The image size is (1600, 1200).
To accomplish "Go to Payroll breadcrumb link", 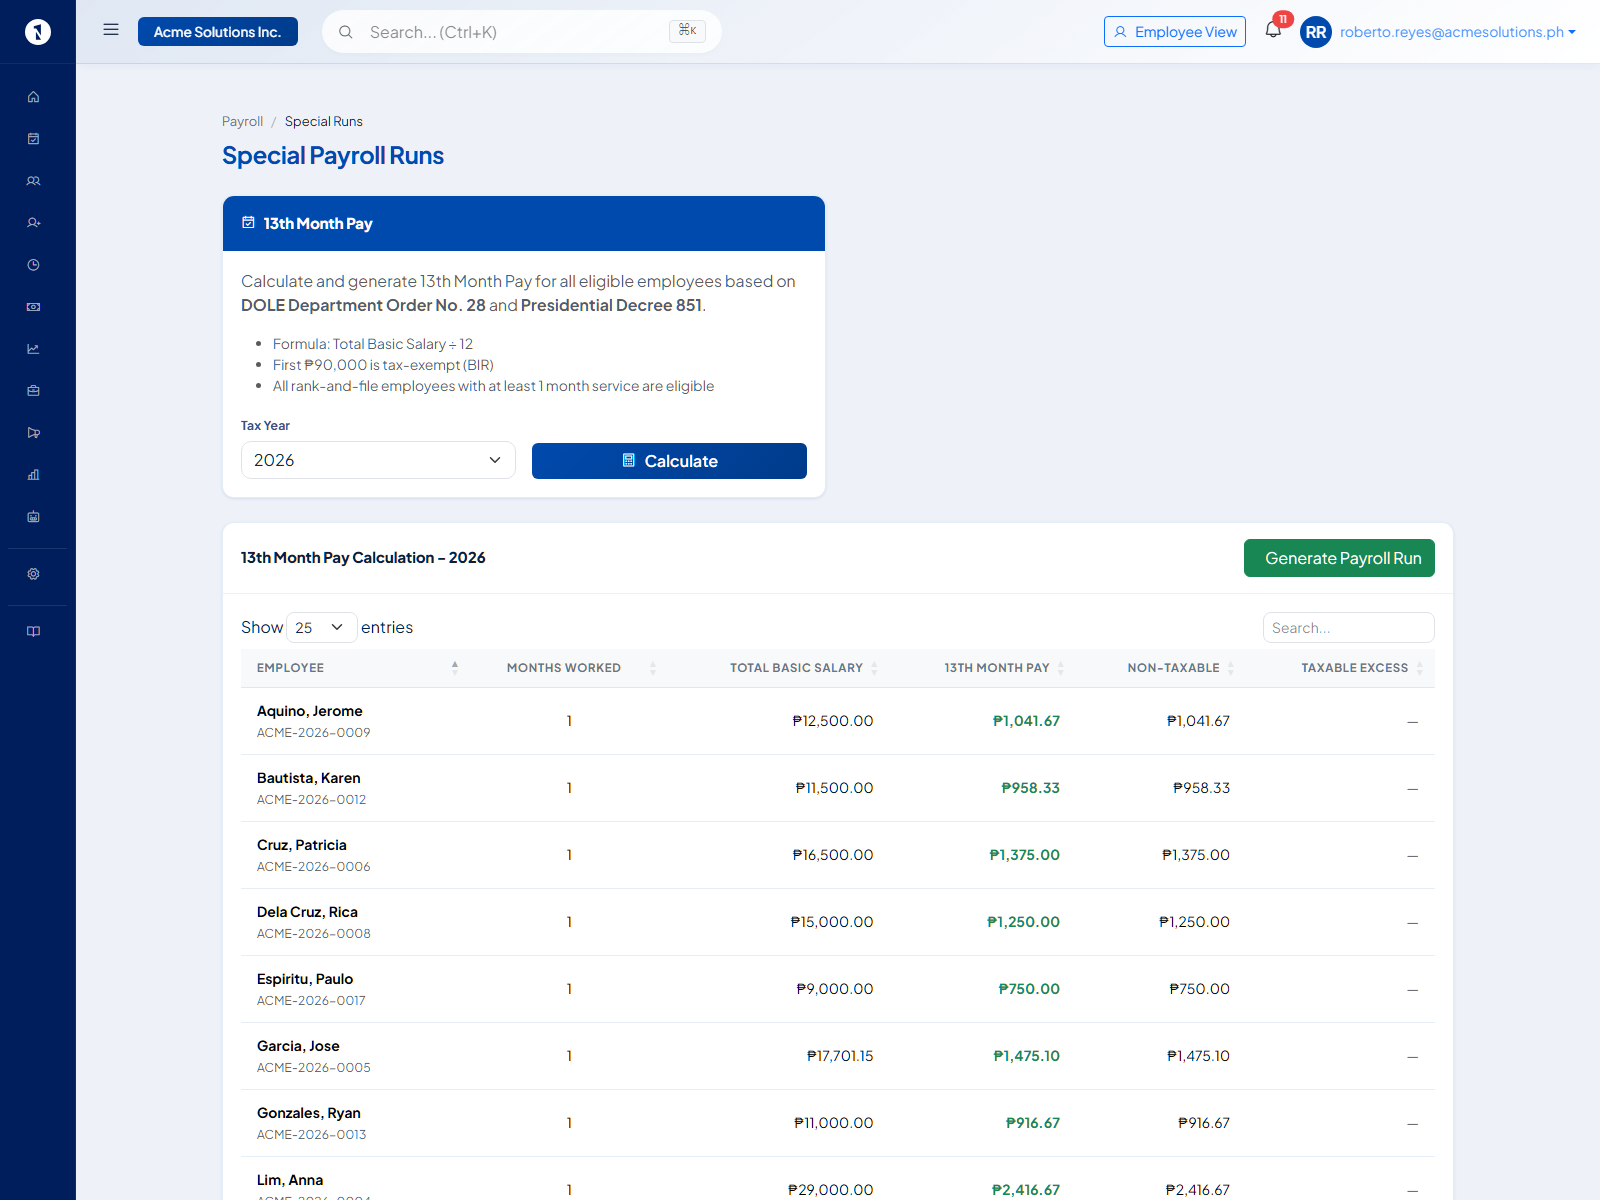I will click(x=242, y=121).
